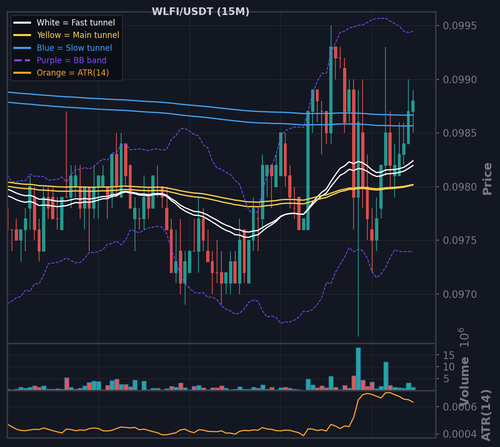The width and height of the screenshot is (500, 447).
Task: Click the Price axis title
Action: [487, 179]
